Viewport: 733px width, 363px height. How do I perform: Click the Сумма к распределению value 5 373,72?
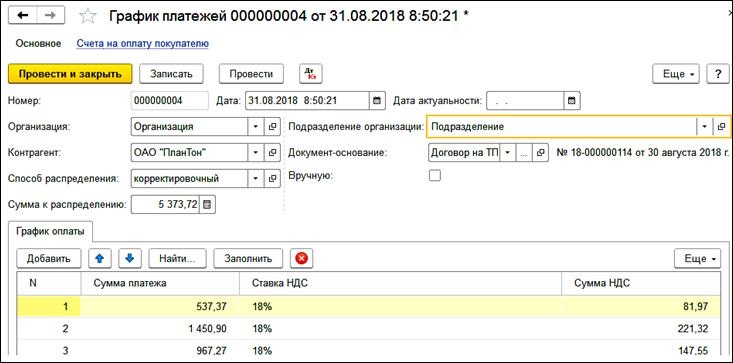165,204
